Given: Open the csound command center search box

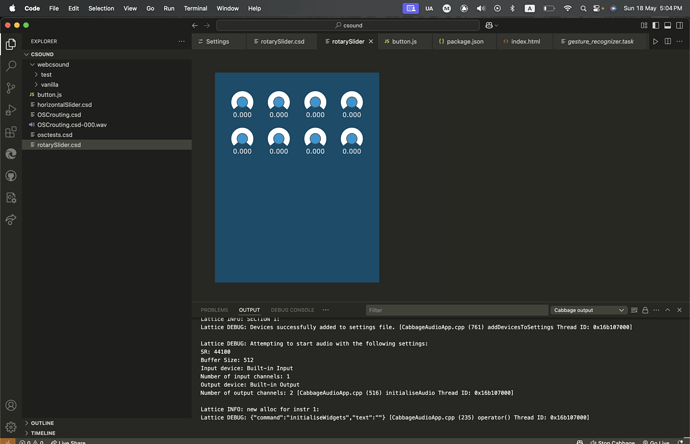Looking at the screenshot, I should click(348, 26).
